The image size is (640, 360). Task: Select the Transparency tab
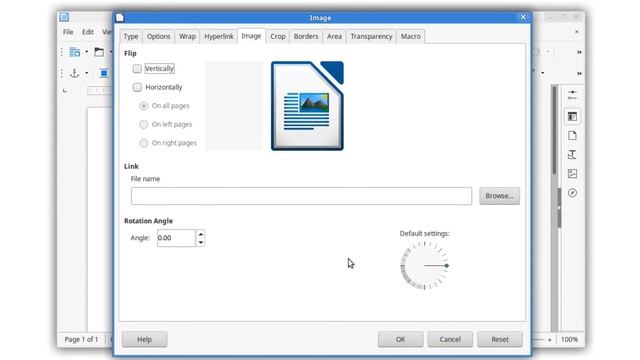pos(371,36)
